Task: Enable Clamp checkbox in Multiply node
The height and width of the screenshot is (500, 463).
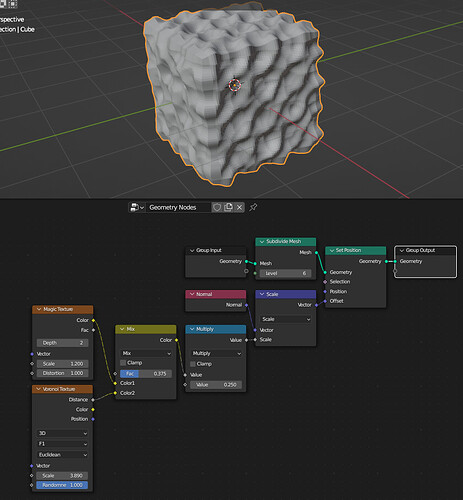Action: click(193, 364)
